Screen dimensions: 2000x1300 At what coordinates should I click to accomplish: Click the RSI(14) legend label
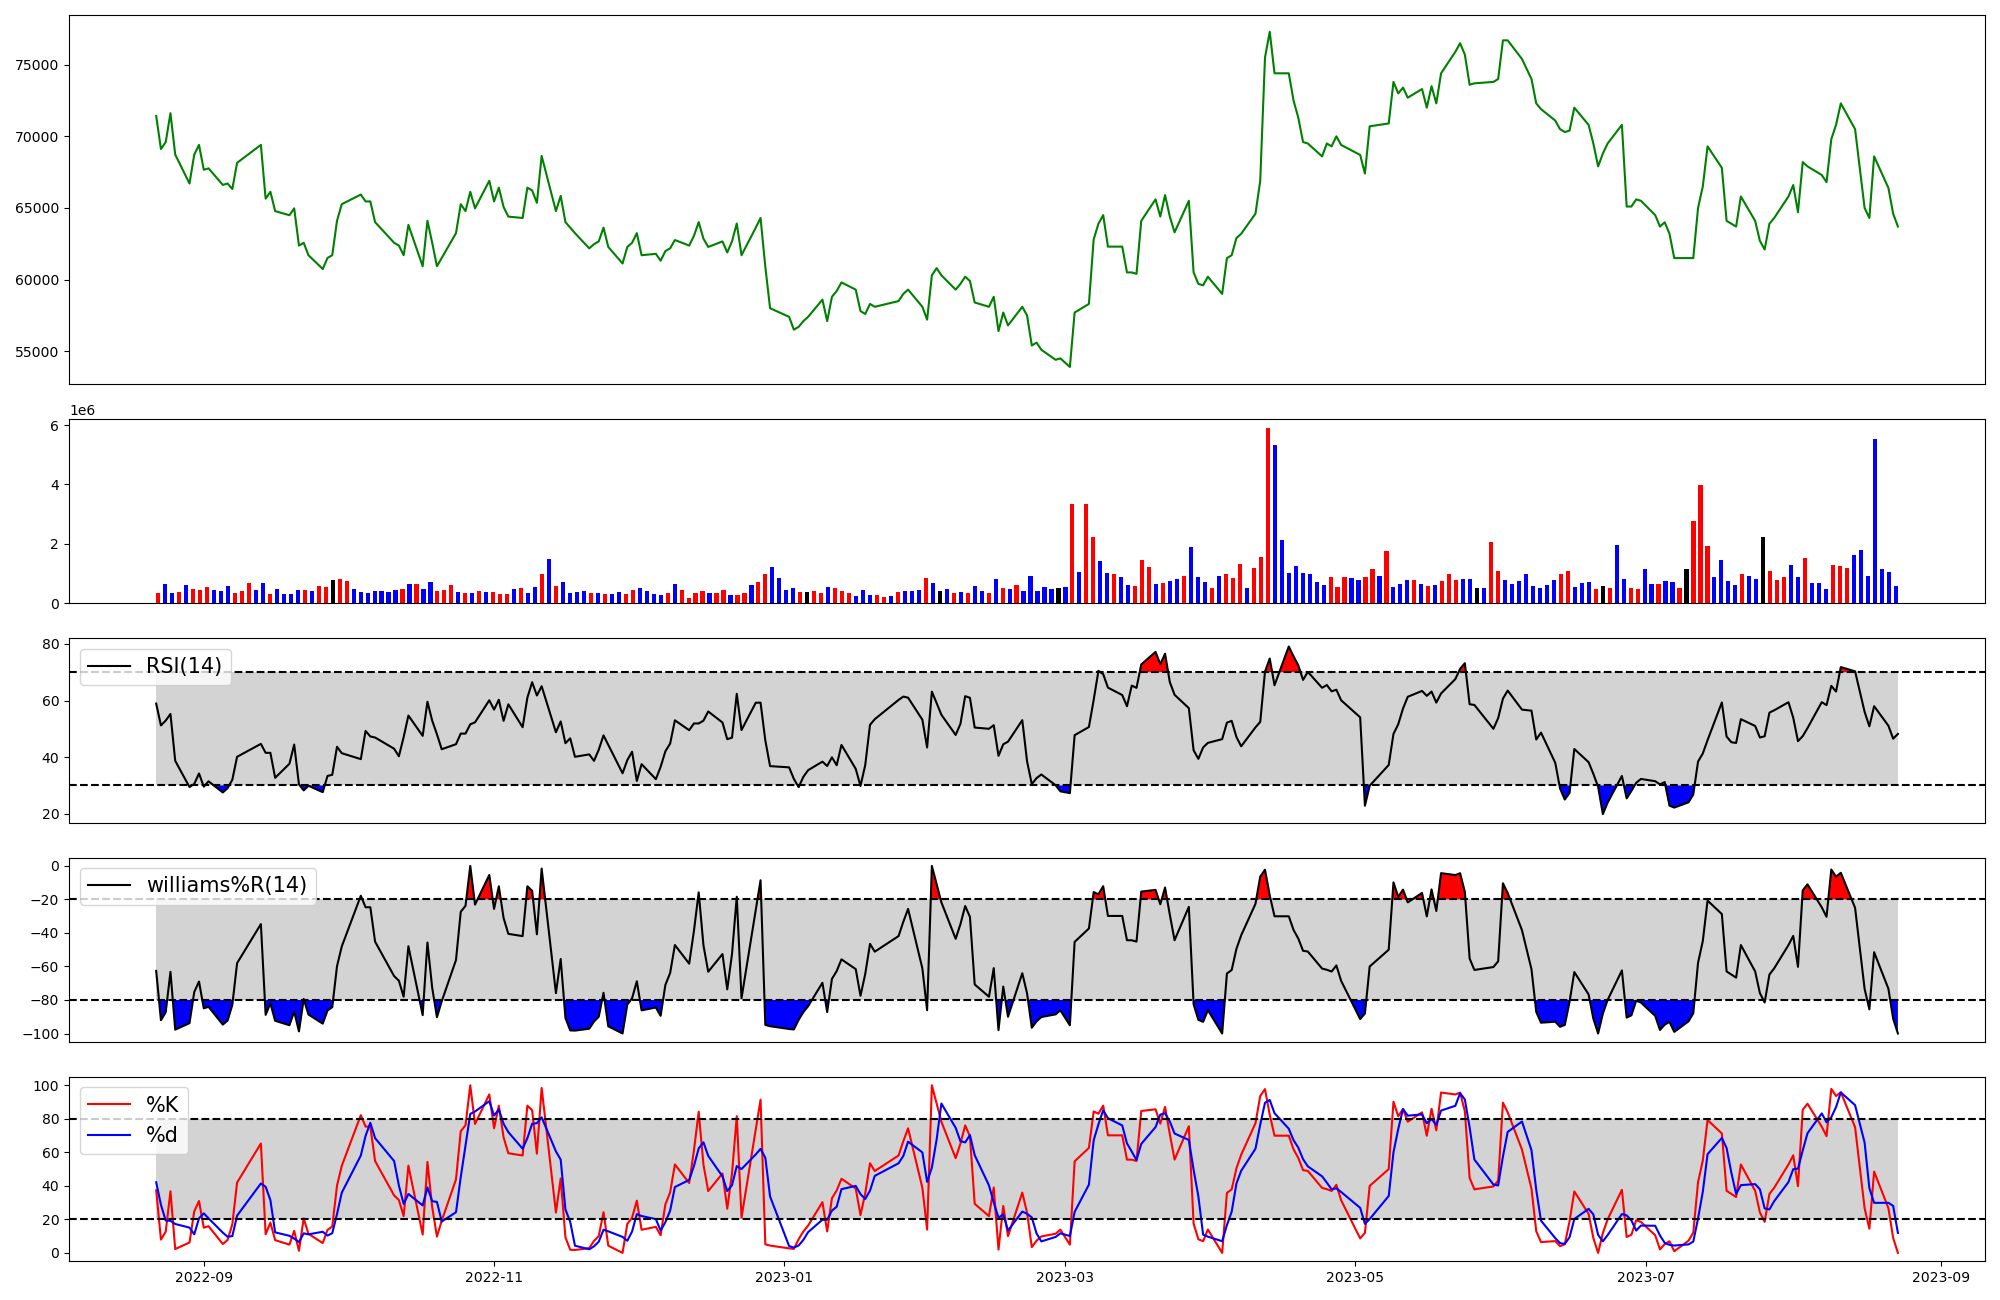[x=184, y=666]
